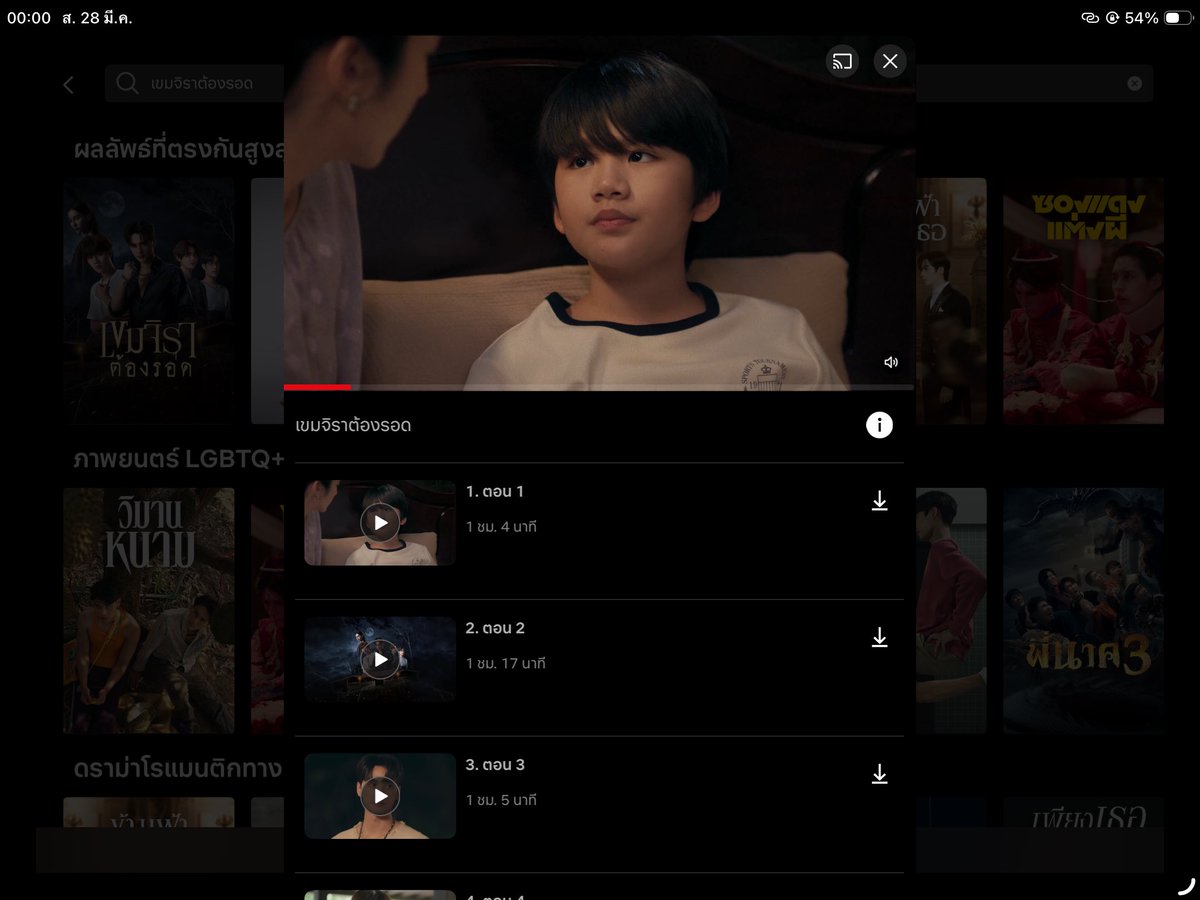Clear the search field text
Image resolution: width=1200 pixels, height=900 pixels.
point(1134,84)
